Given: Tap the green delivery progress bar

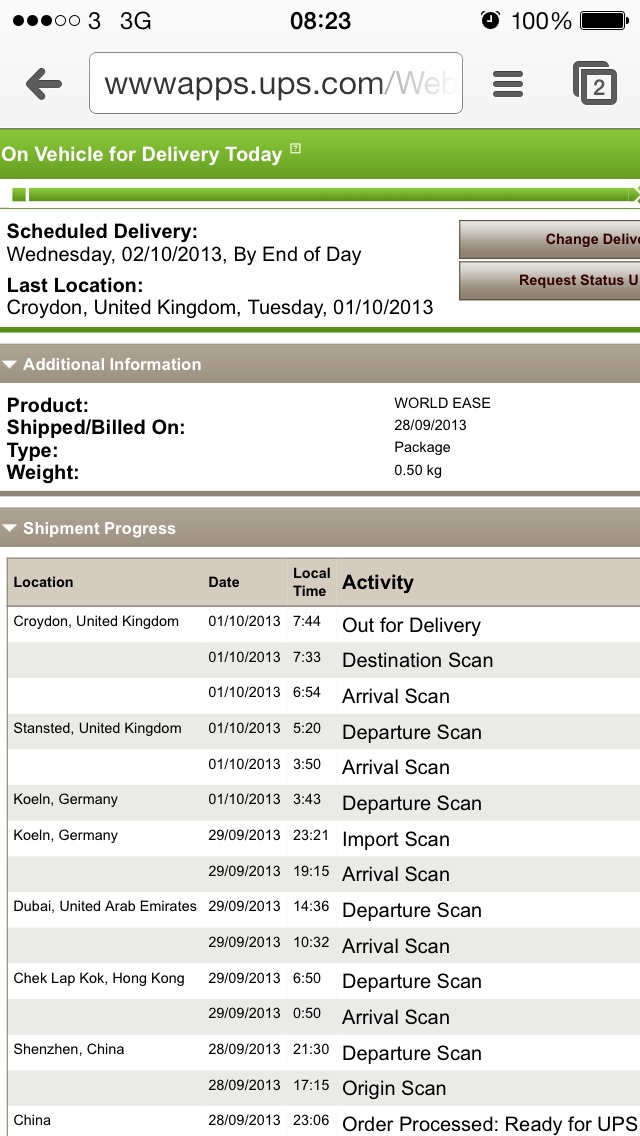Looking at the screenshot, I should pyautogui.click(x=327, y=194).
